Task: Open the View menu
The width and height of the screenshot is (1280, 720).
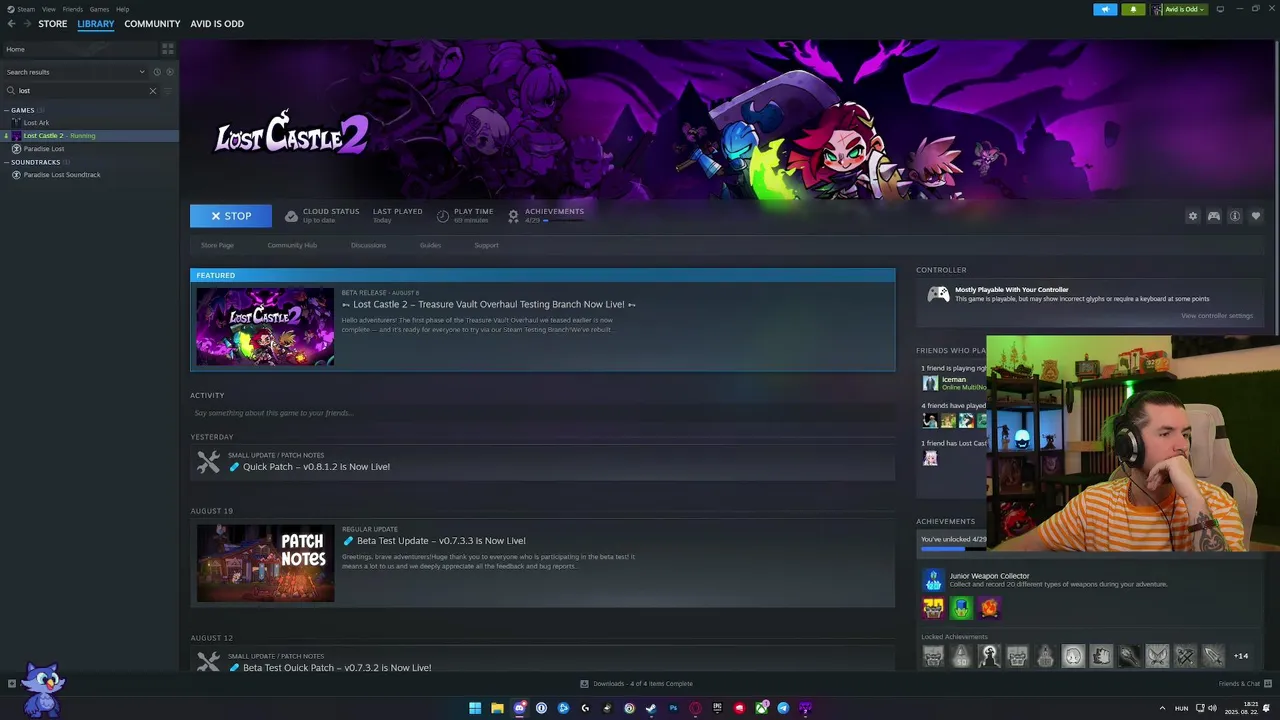Action: pos(48,9)
